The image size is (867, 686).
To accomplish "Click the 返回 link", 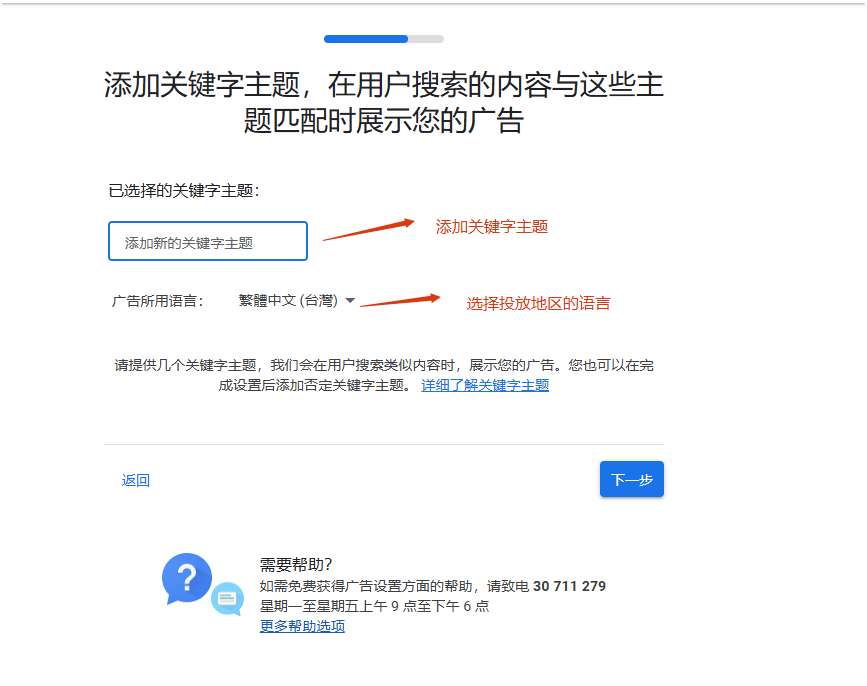I will [135, 480].
